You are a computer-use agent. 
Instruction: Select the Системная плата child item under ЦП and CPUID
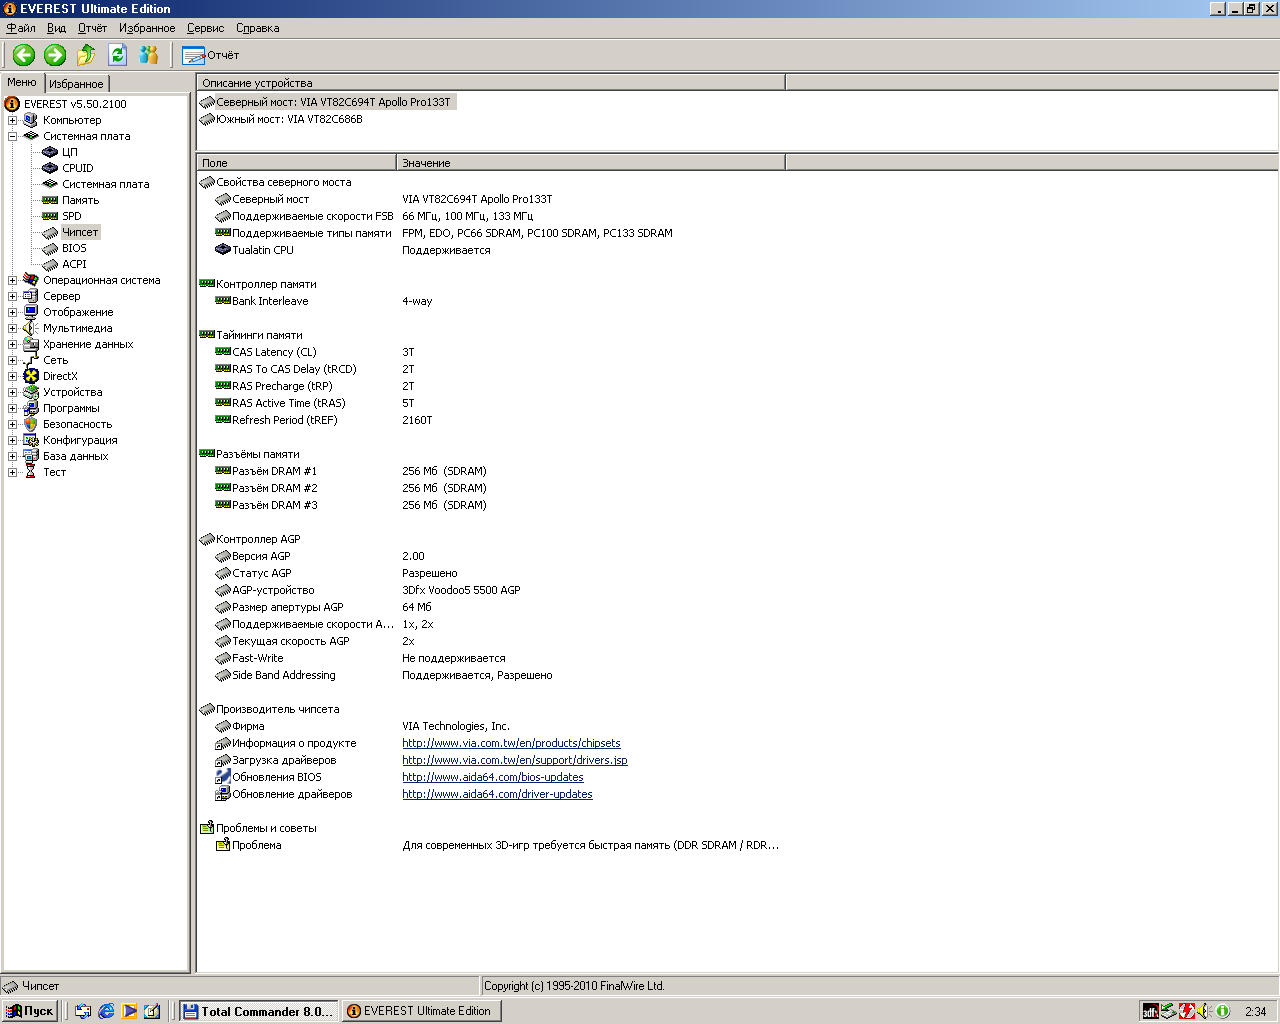(x=105, y=184)
